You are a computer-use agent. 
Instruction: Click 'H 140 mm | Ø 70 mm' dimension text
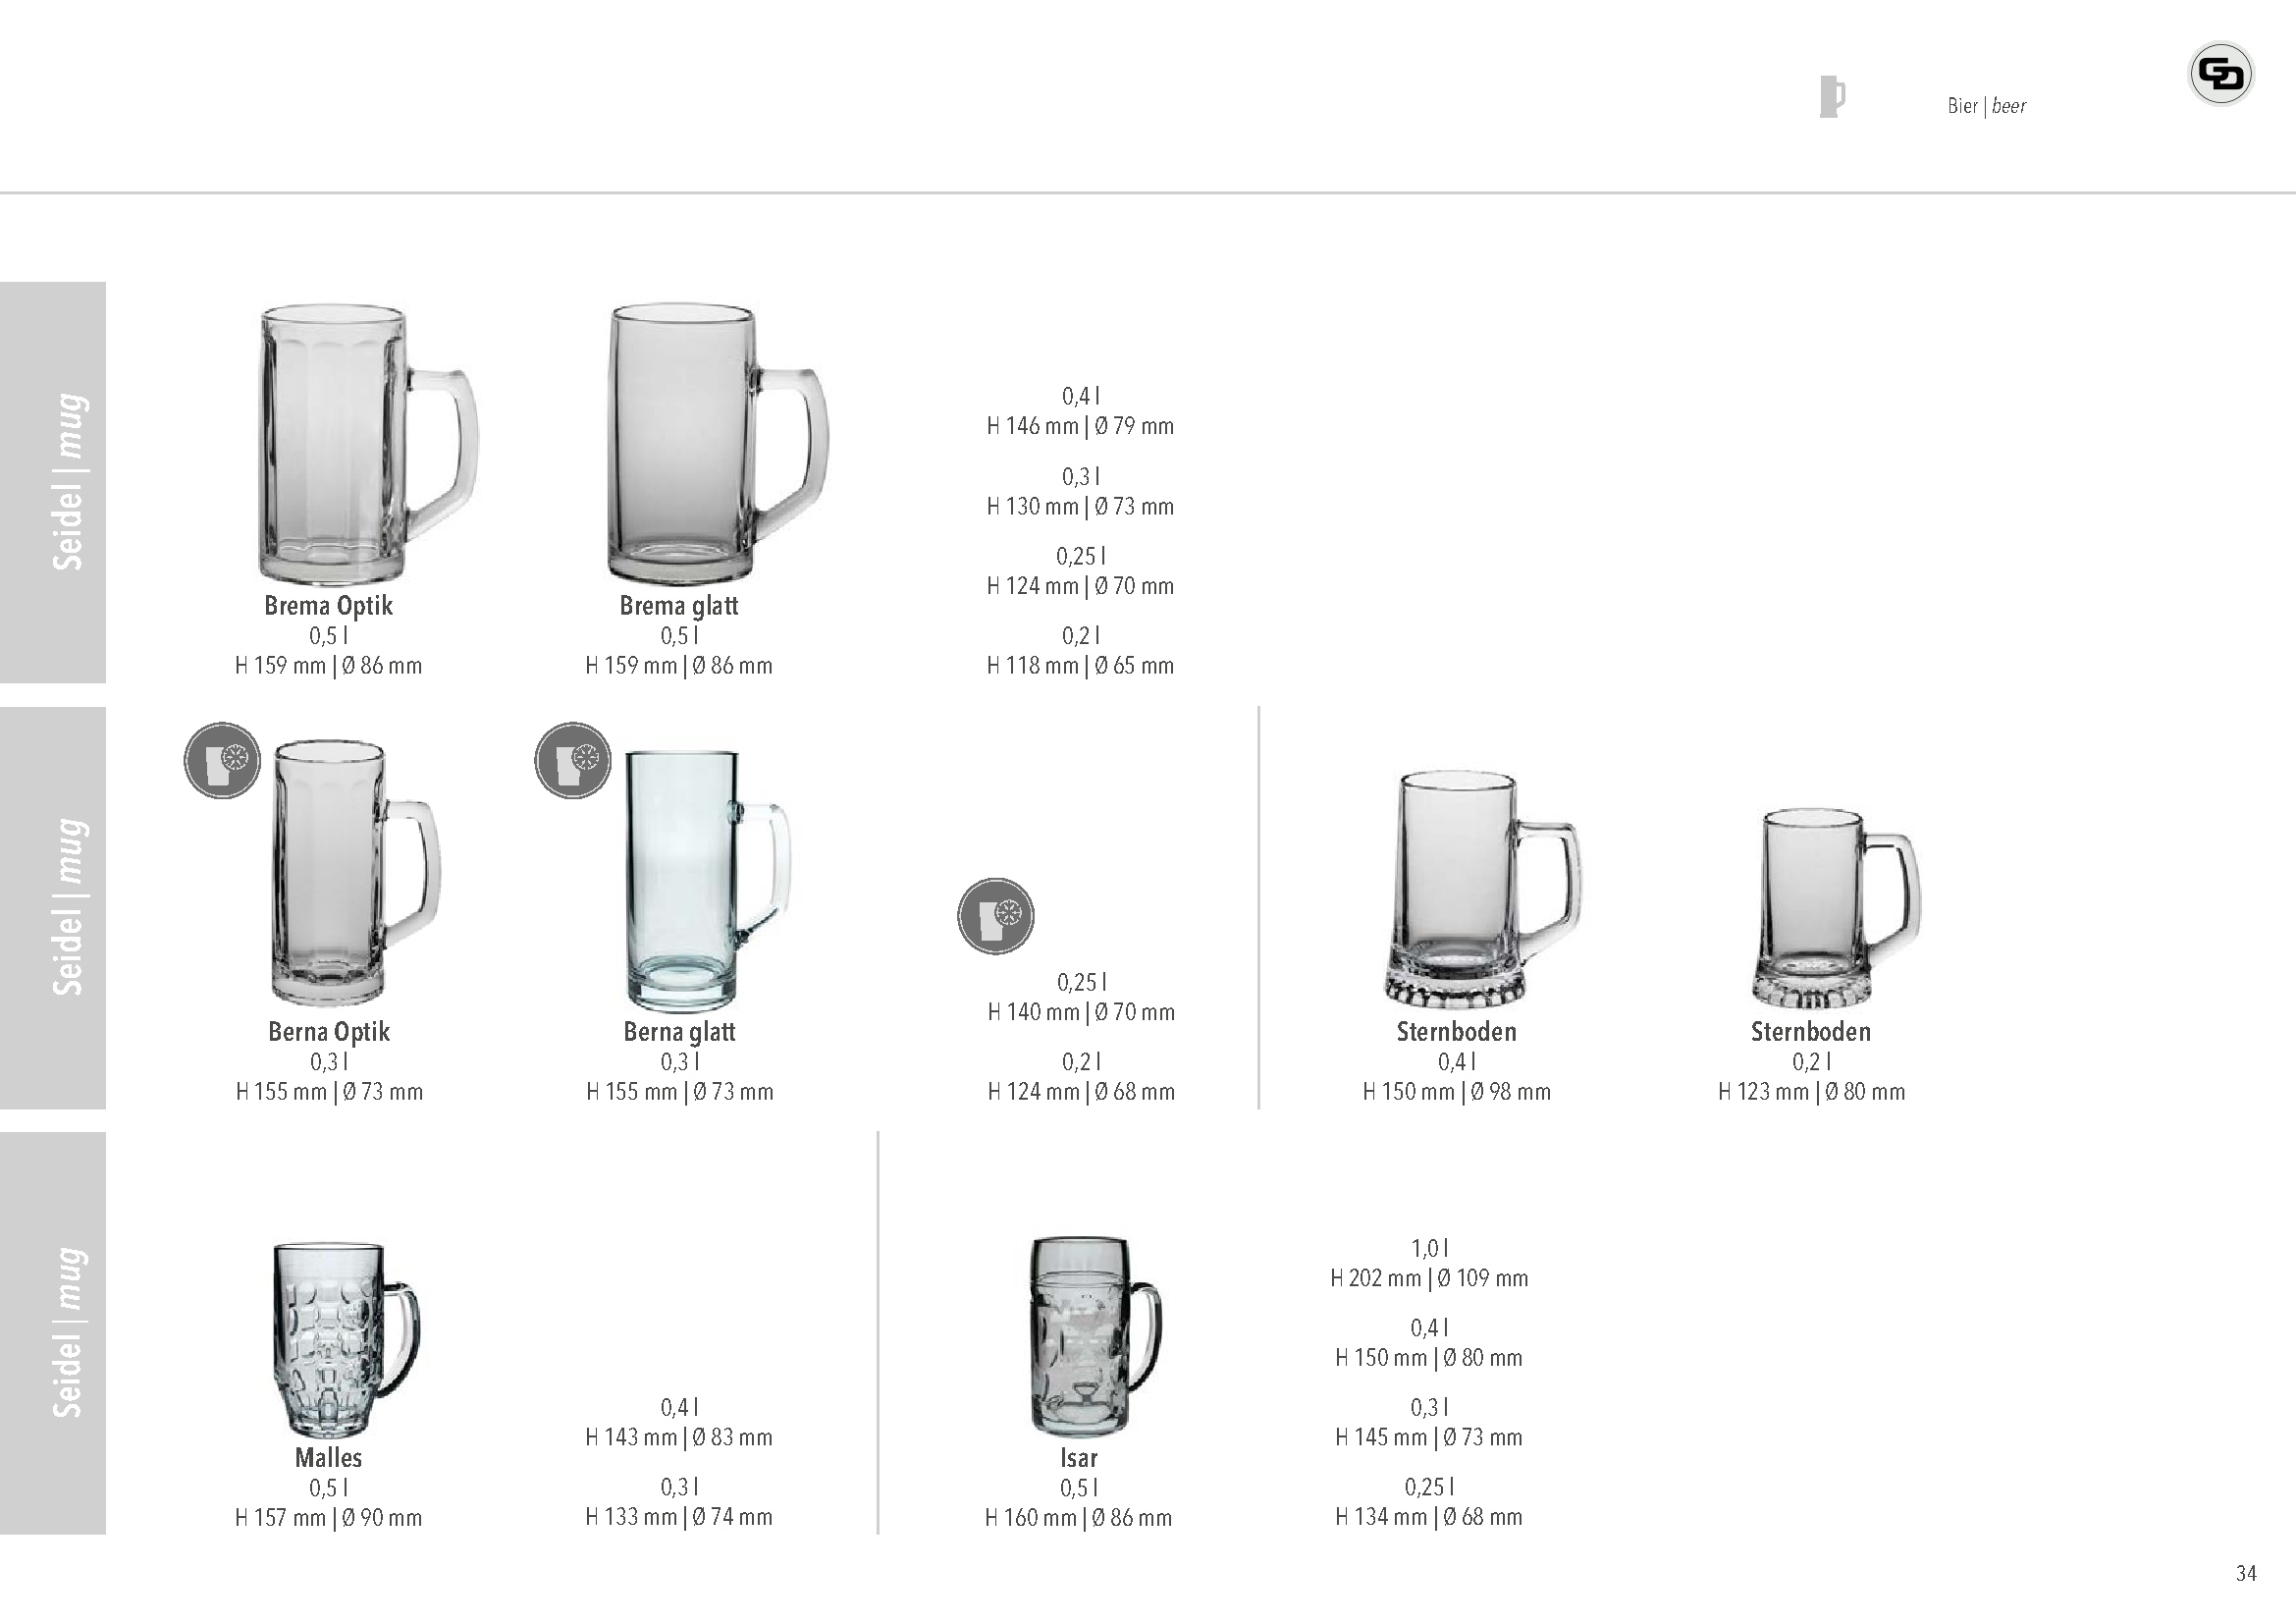pos(1081,1012)
